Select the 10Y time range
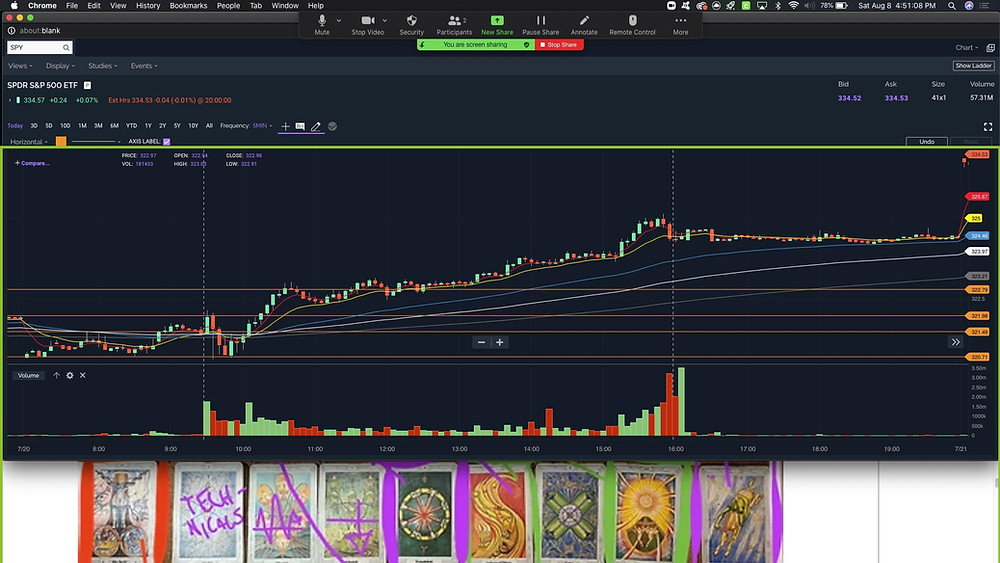Image resolution: width=1000 pixels, height=563 pixels. coord(193,126)
